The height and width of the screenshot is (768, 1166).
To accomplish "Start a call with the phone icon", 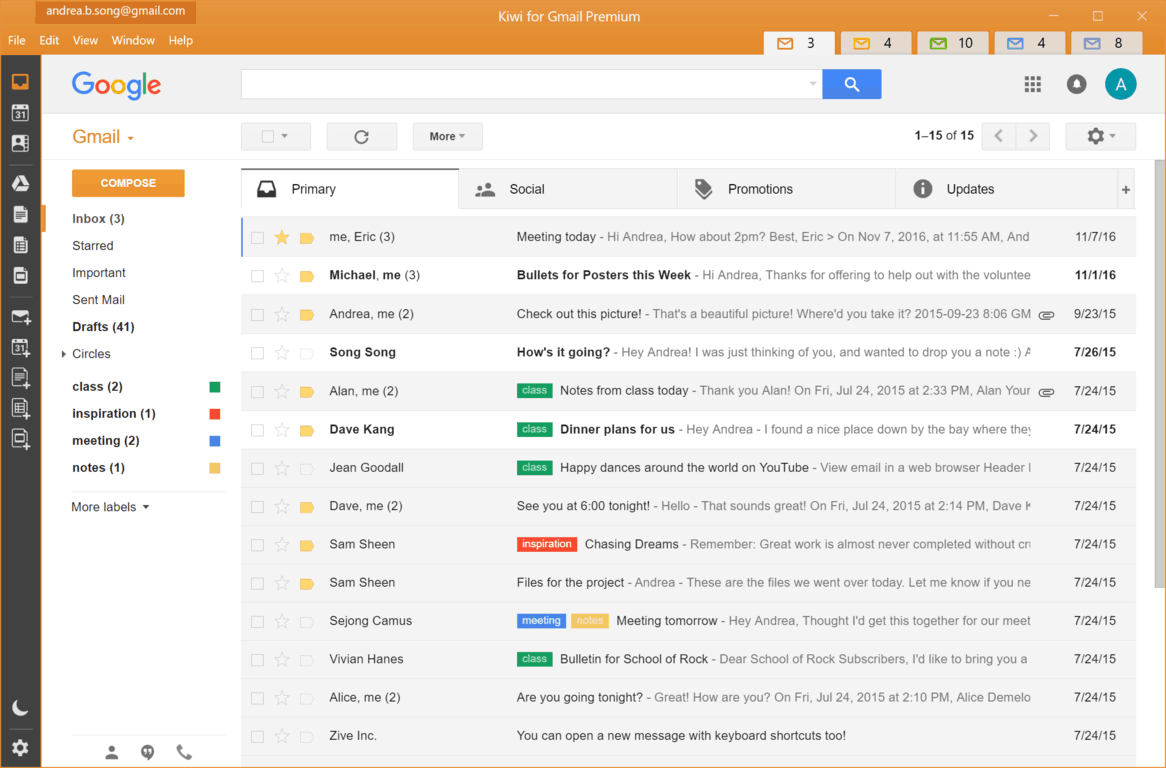I will click(184, 752).
